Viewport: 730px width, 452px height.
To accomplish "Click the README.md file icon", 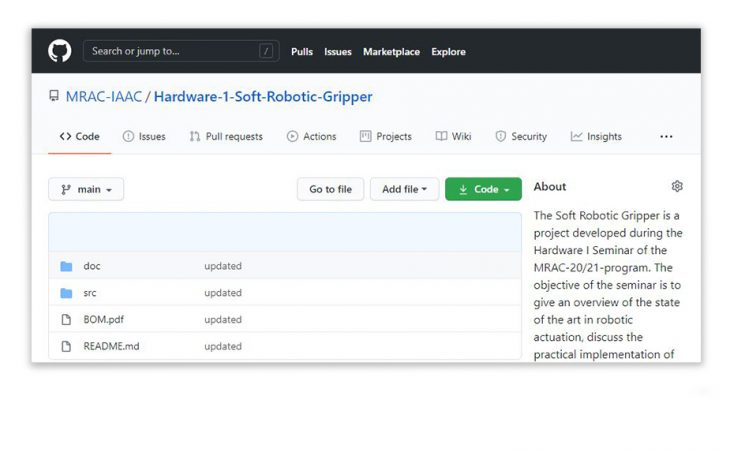I will (66, 346).
